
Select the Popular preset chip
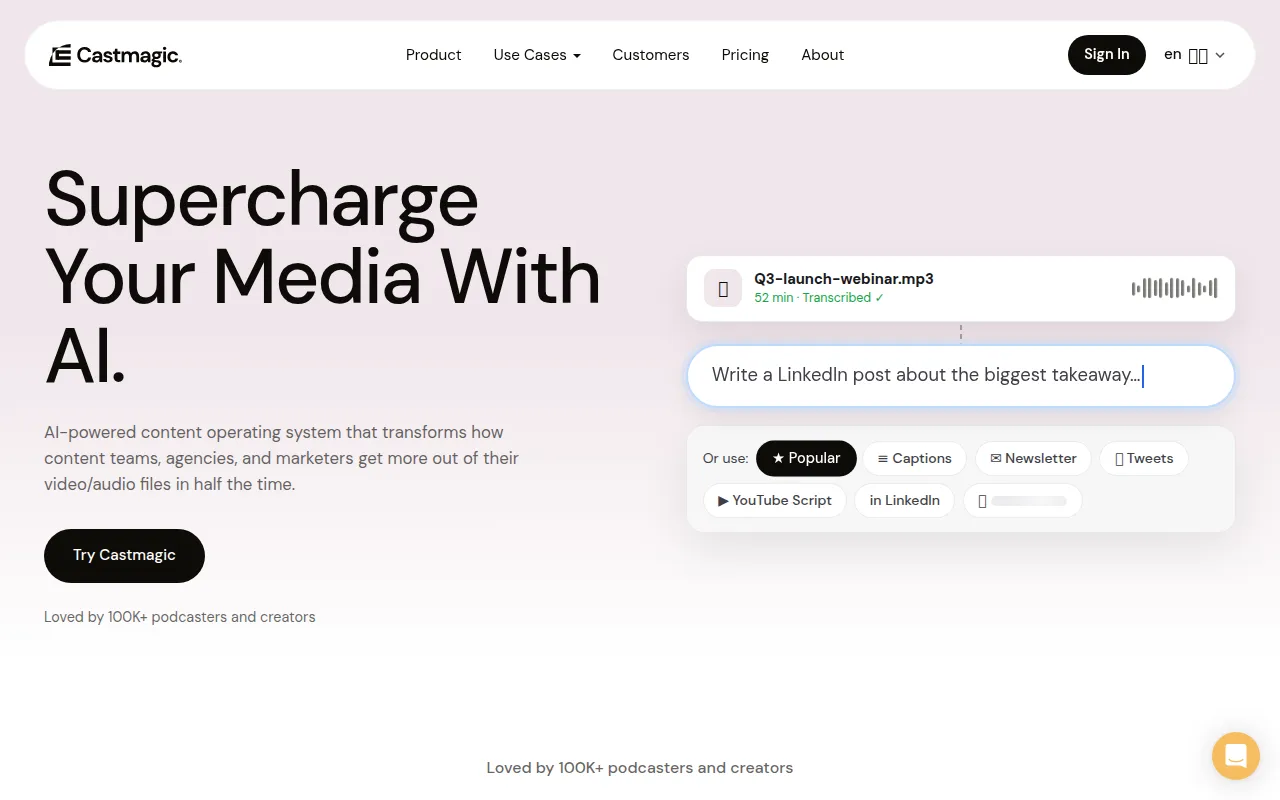[806, 458]
